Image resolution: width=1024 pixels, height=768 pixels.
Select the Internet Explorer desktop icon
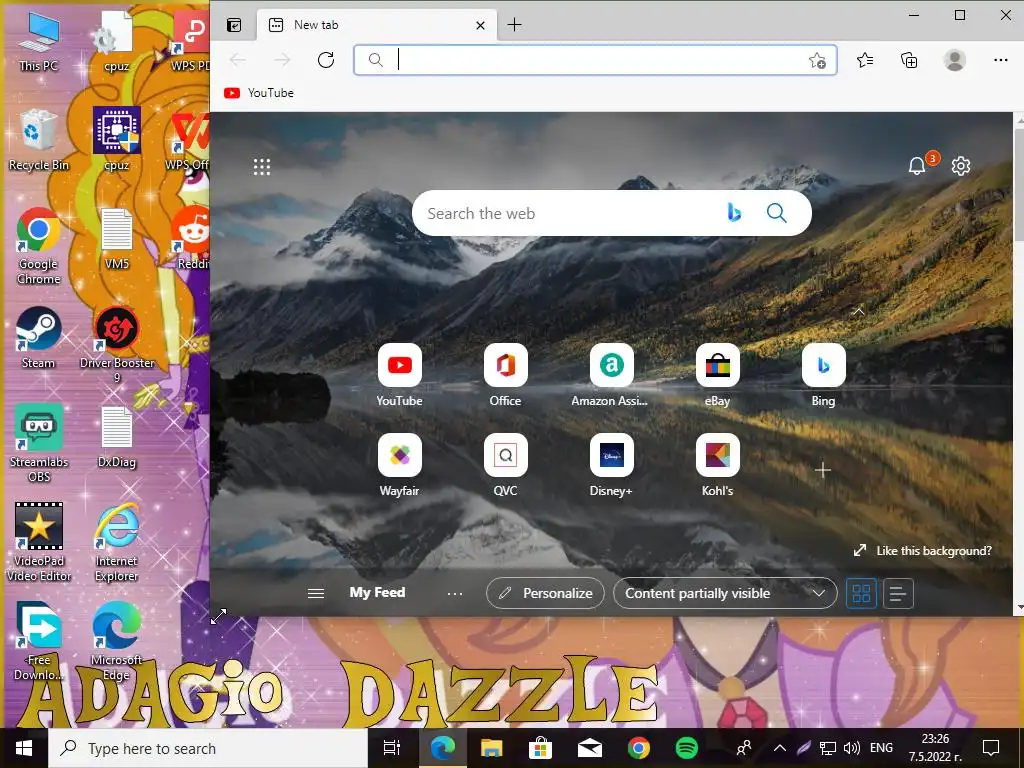coord(117,542)
